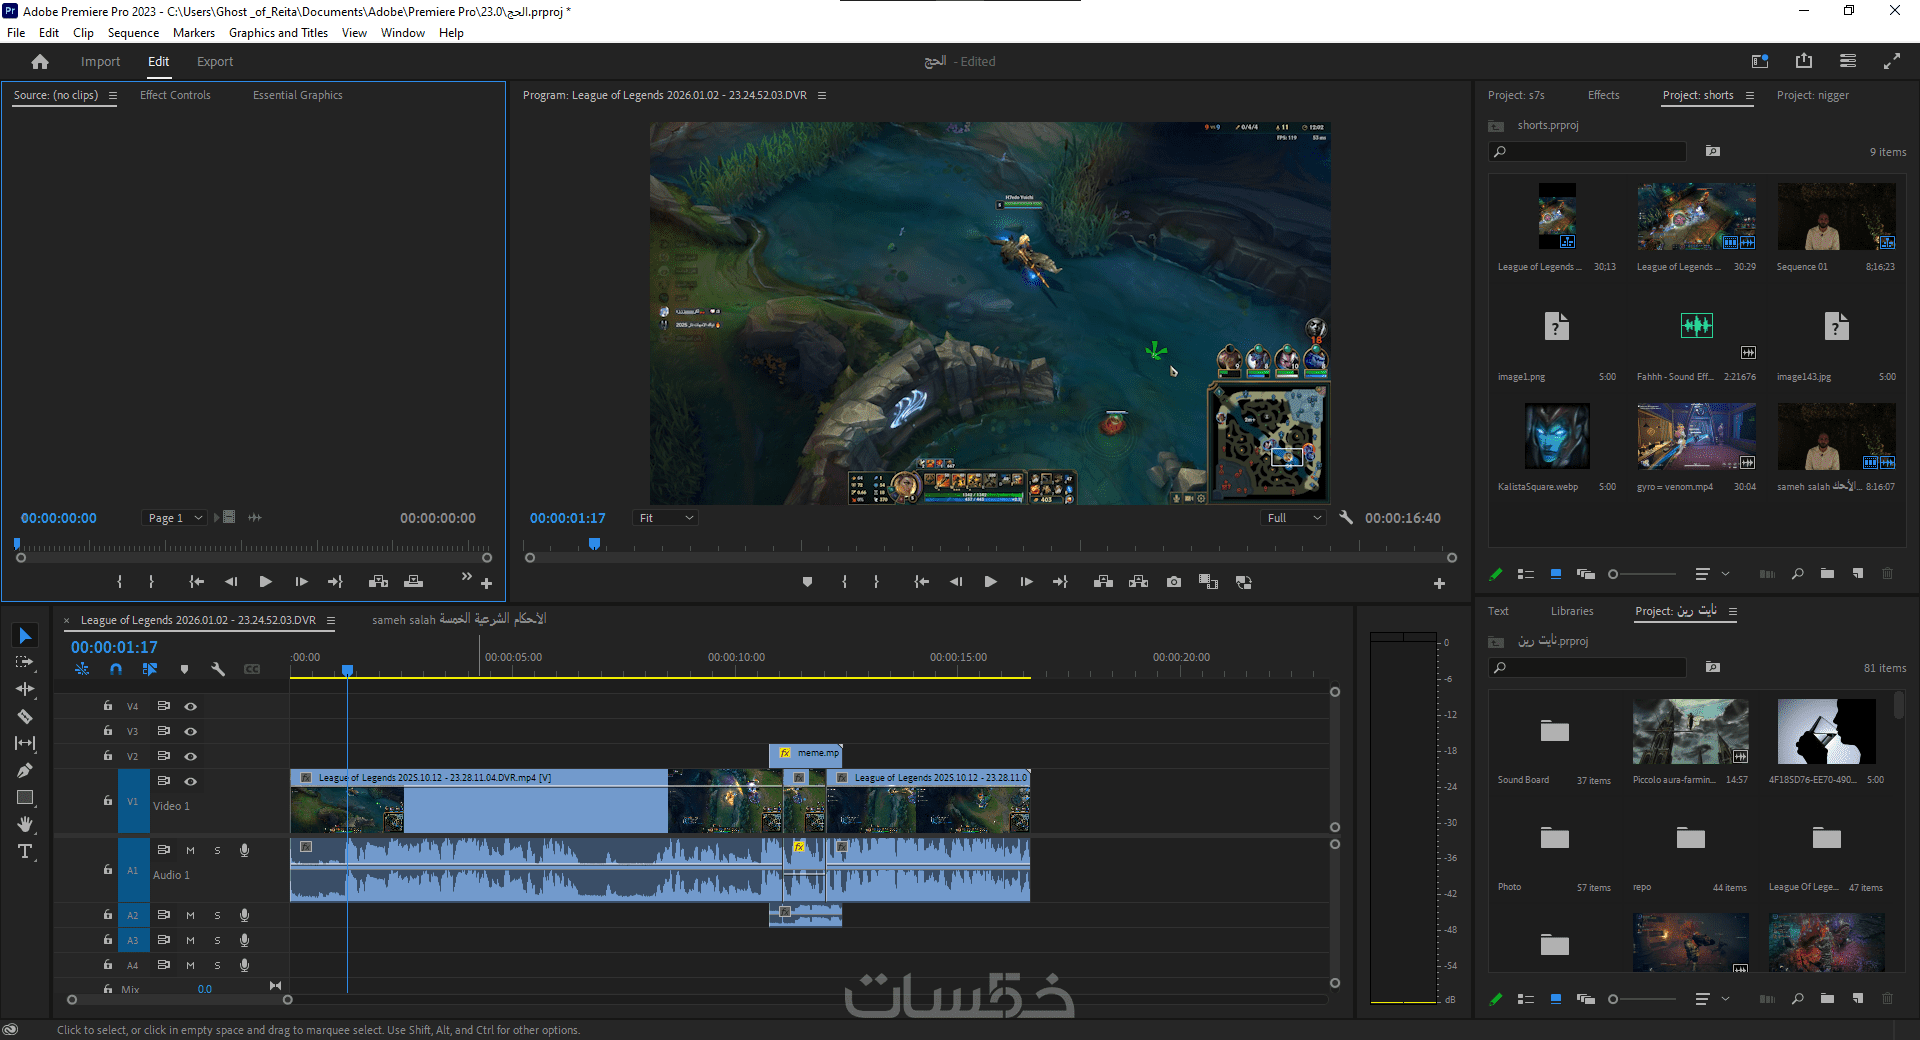
Task: Select the Pen tool
Action: click(25, 770)
